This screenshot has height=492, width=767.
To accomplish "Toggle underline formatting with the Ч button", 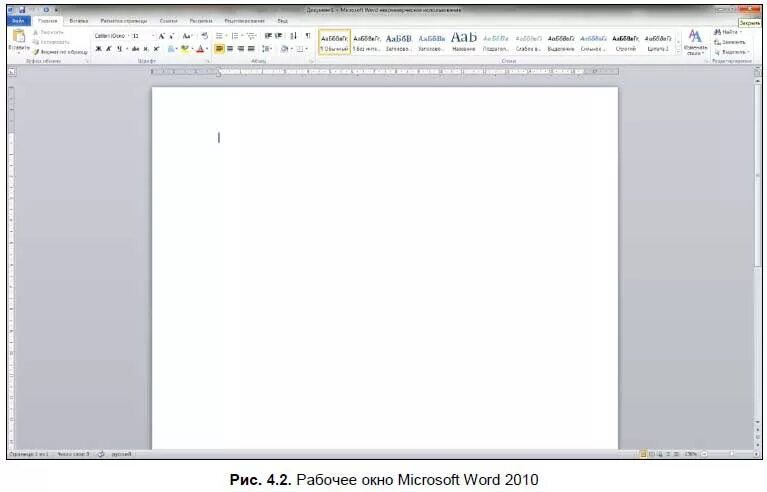I will coord(119,49).
